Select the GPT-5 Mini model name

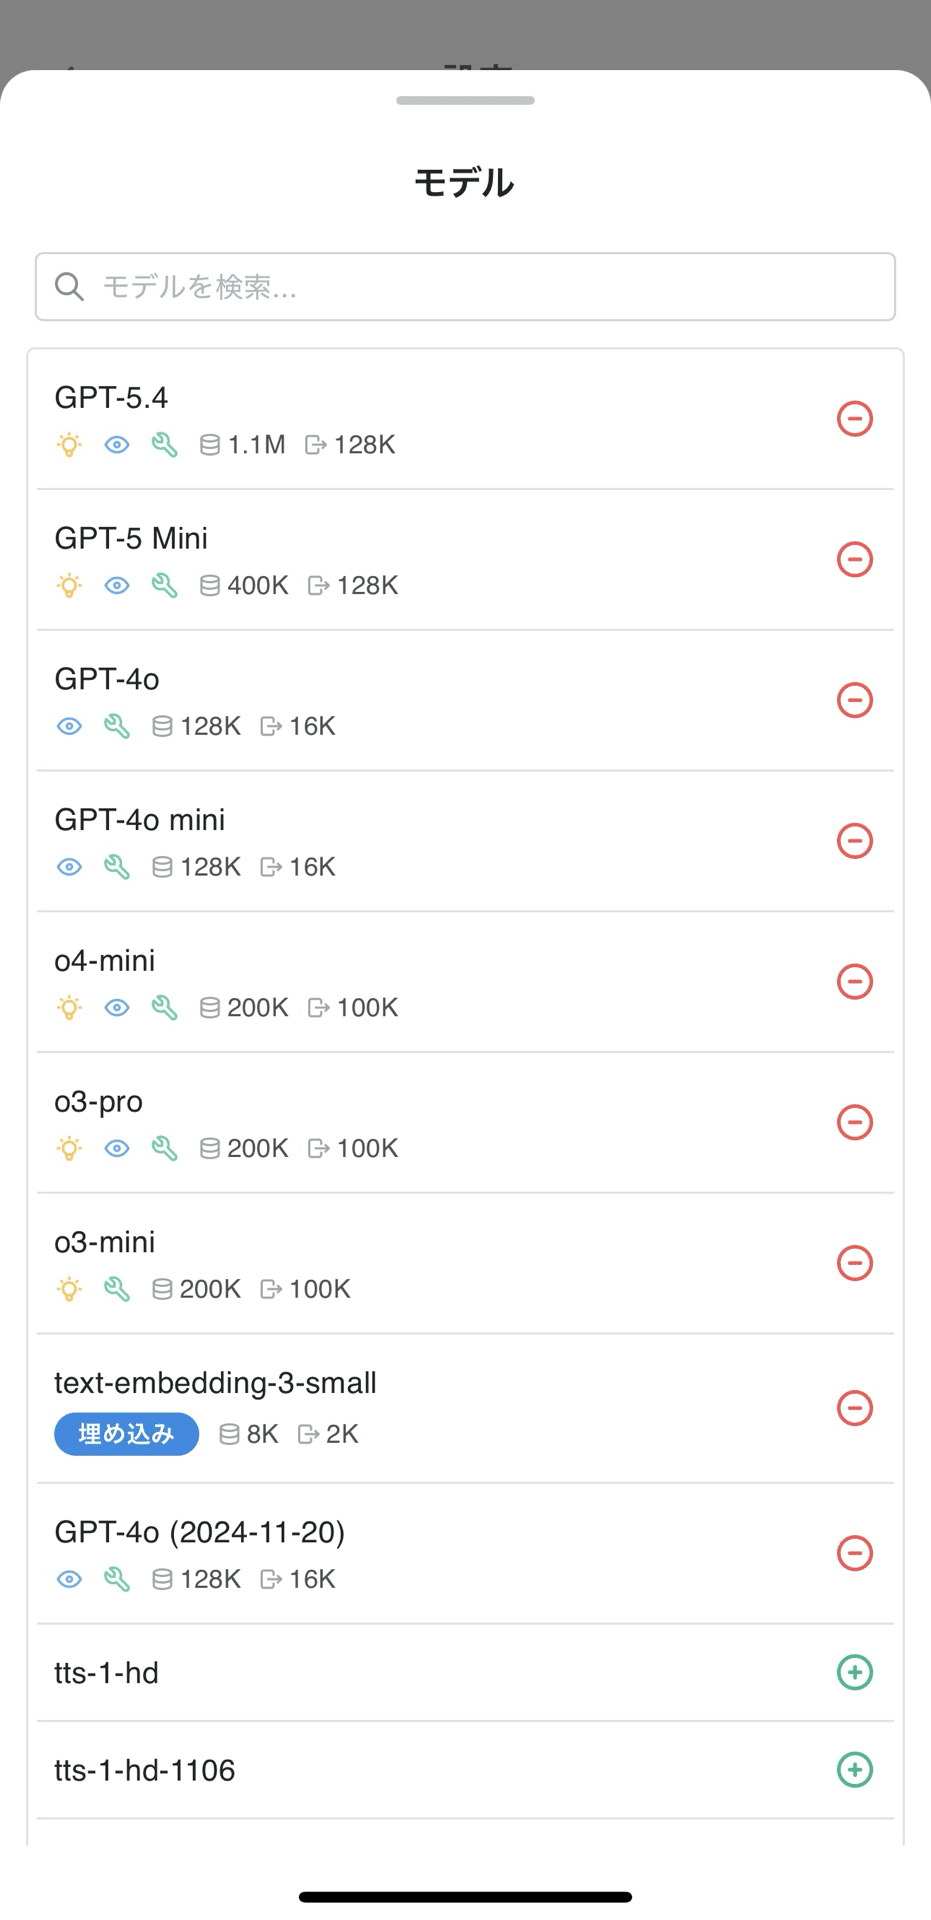131,538
